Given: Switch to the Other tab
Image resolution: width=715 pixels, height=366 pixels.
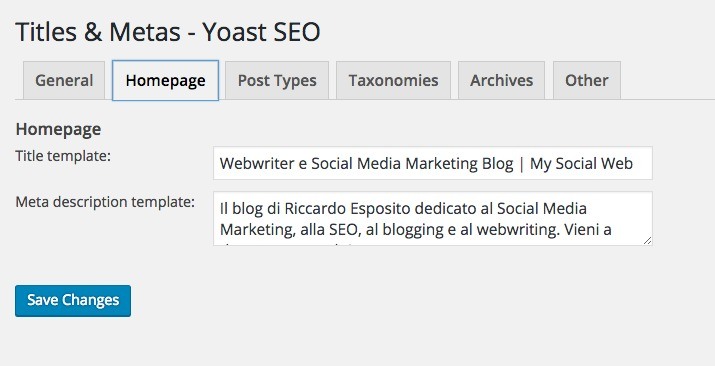Looking at the screenshot, I should point(587,81).
